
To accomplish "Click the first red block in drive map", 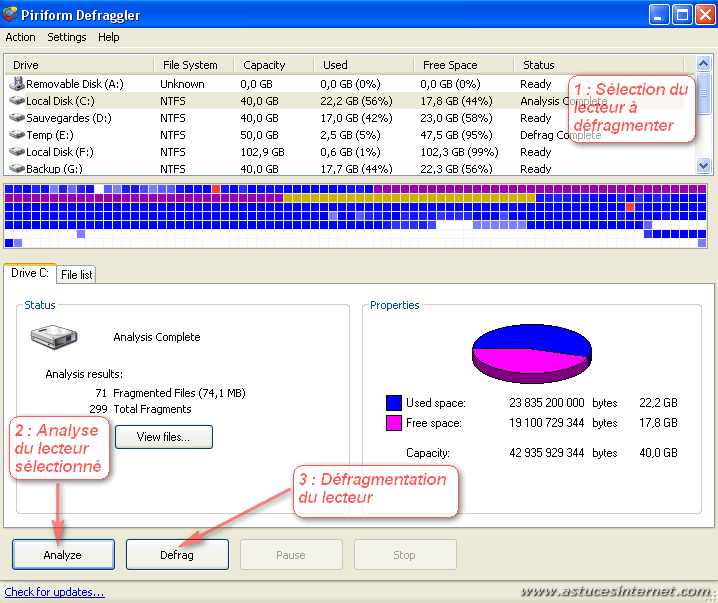I will pyautogui.click(x=216, y=189).
